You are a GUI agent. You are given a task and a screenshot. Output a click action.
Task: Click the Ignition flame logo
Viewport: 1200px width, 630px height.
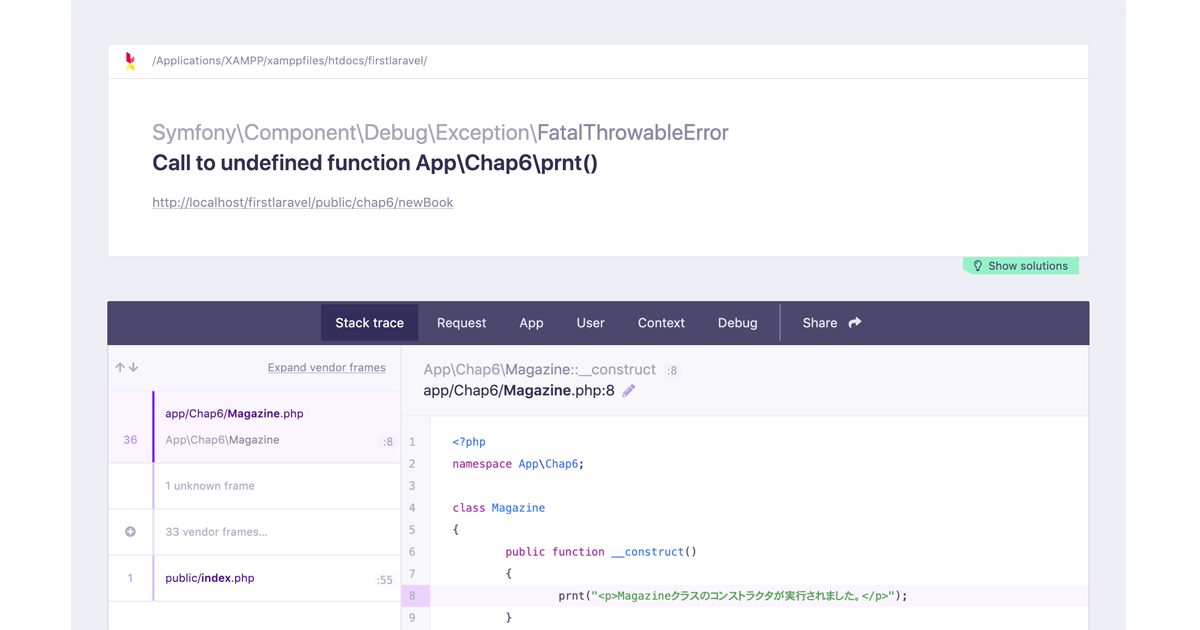click(x=130, y=61)
